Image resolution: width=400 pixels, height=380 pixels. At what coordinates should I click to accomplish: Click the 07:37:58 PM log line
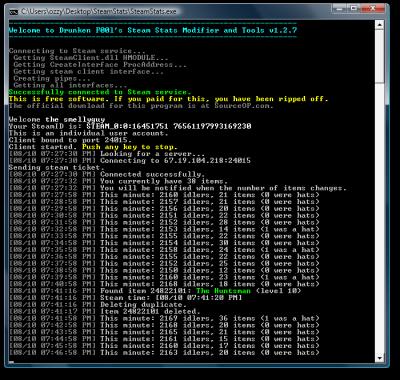164,263
